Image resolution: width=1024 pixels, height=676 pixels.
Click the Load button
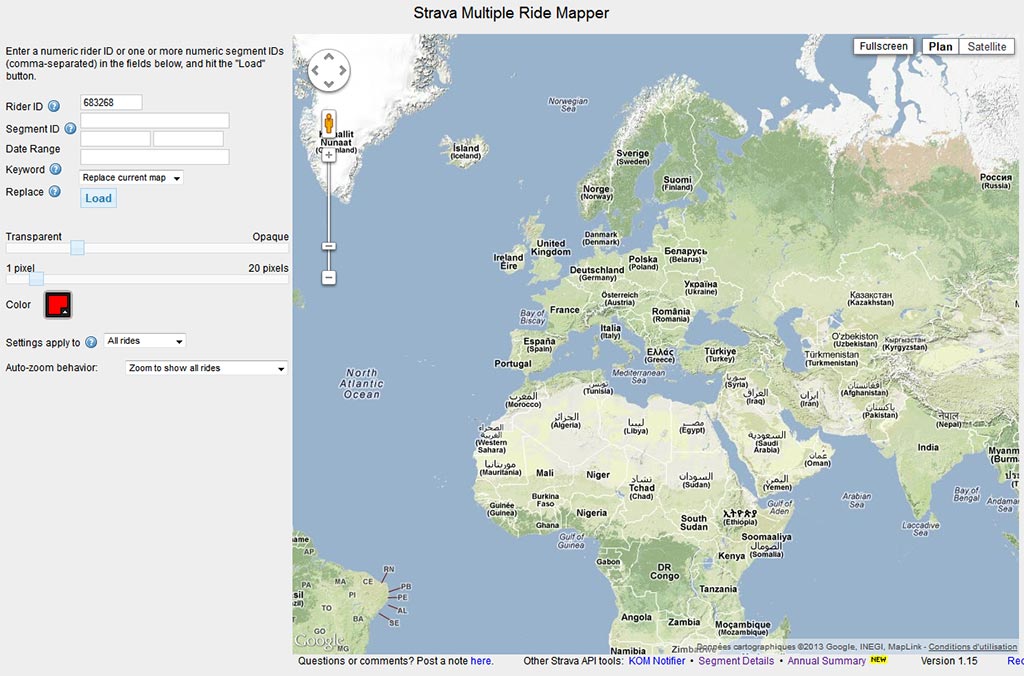pos(99,198)
